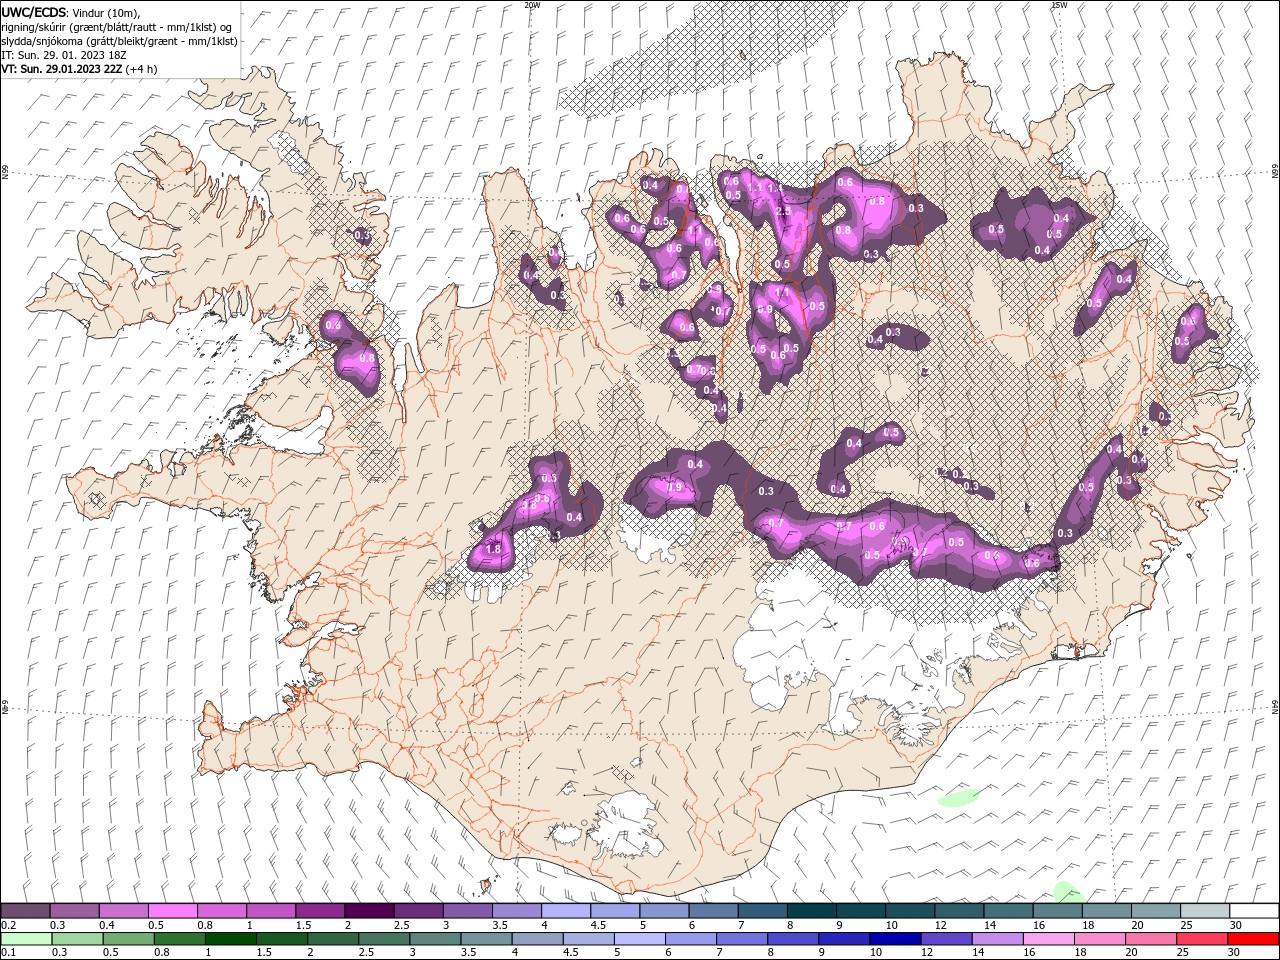Viewport: 1280px width, 960px height.
Task: Click the initial time line 'IT: Sun. 29. 01. 2023 18Z'
Action: [x=65, y=55]
